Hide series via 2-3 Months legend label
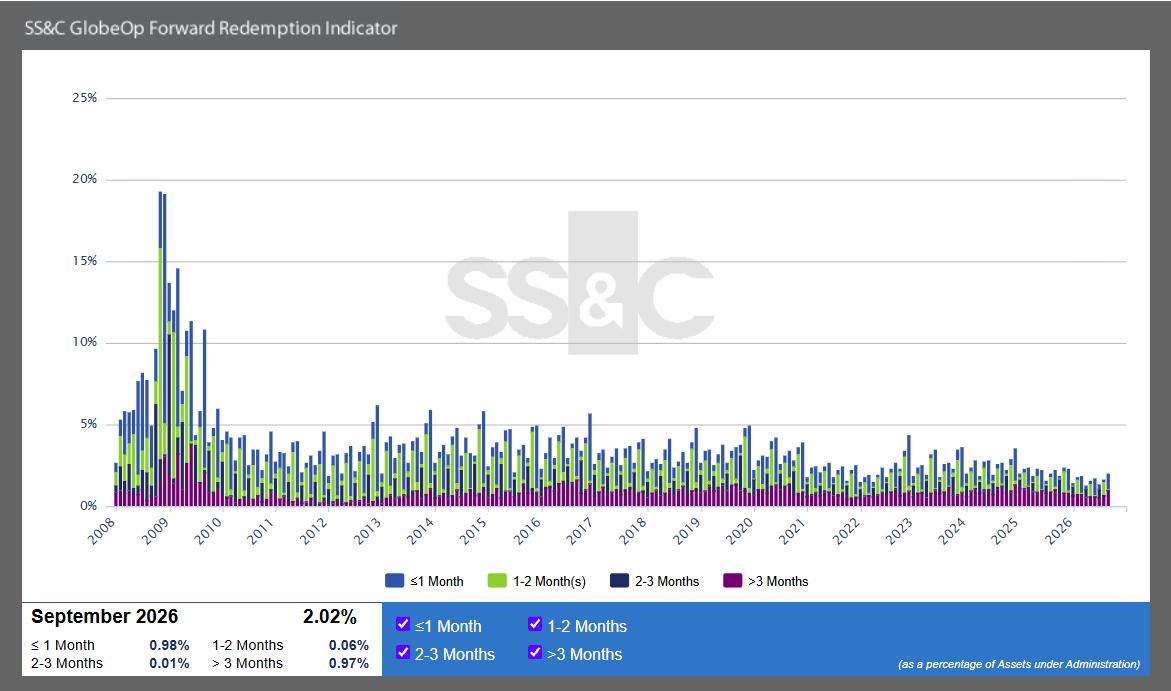 tap(667, 581)
